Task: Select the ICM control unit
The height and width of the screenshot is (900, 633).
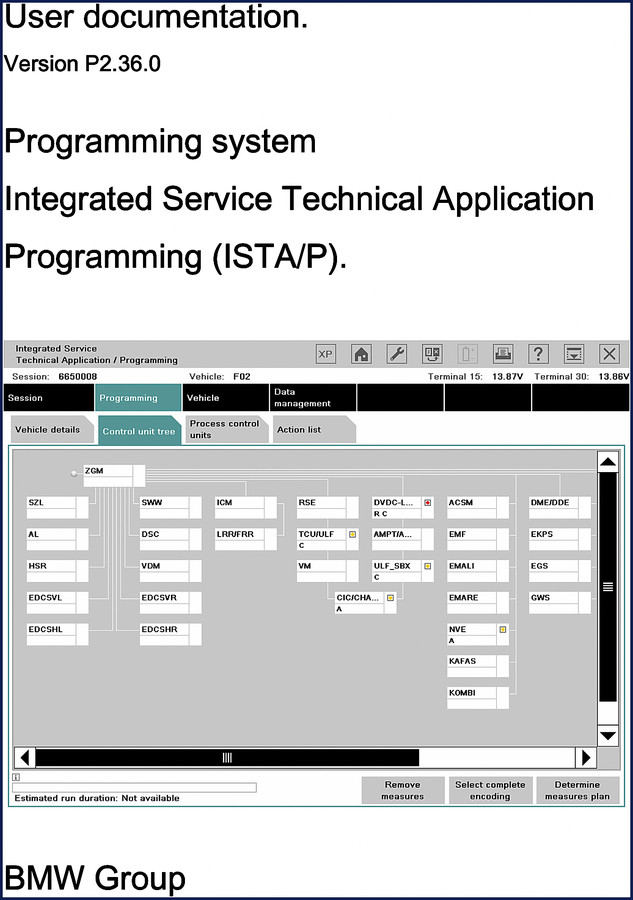Action: point(246,508)
